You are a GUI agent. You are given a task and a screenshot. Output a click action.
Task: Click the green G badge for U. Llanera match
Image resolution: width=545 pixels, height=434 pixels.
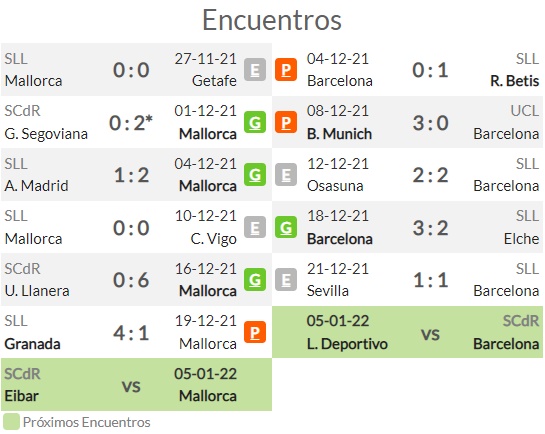(x=255, y=280)
